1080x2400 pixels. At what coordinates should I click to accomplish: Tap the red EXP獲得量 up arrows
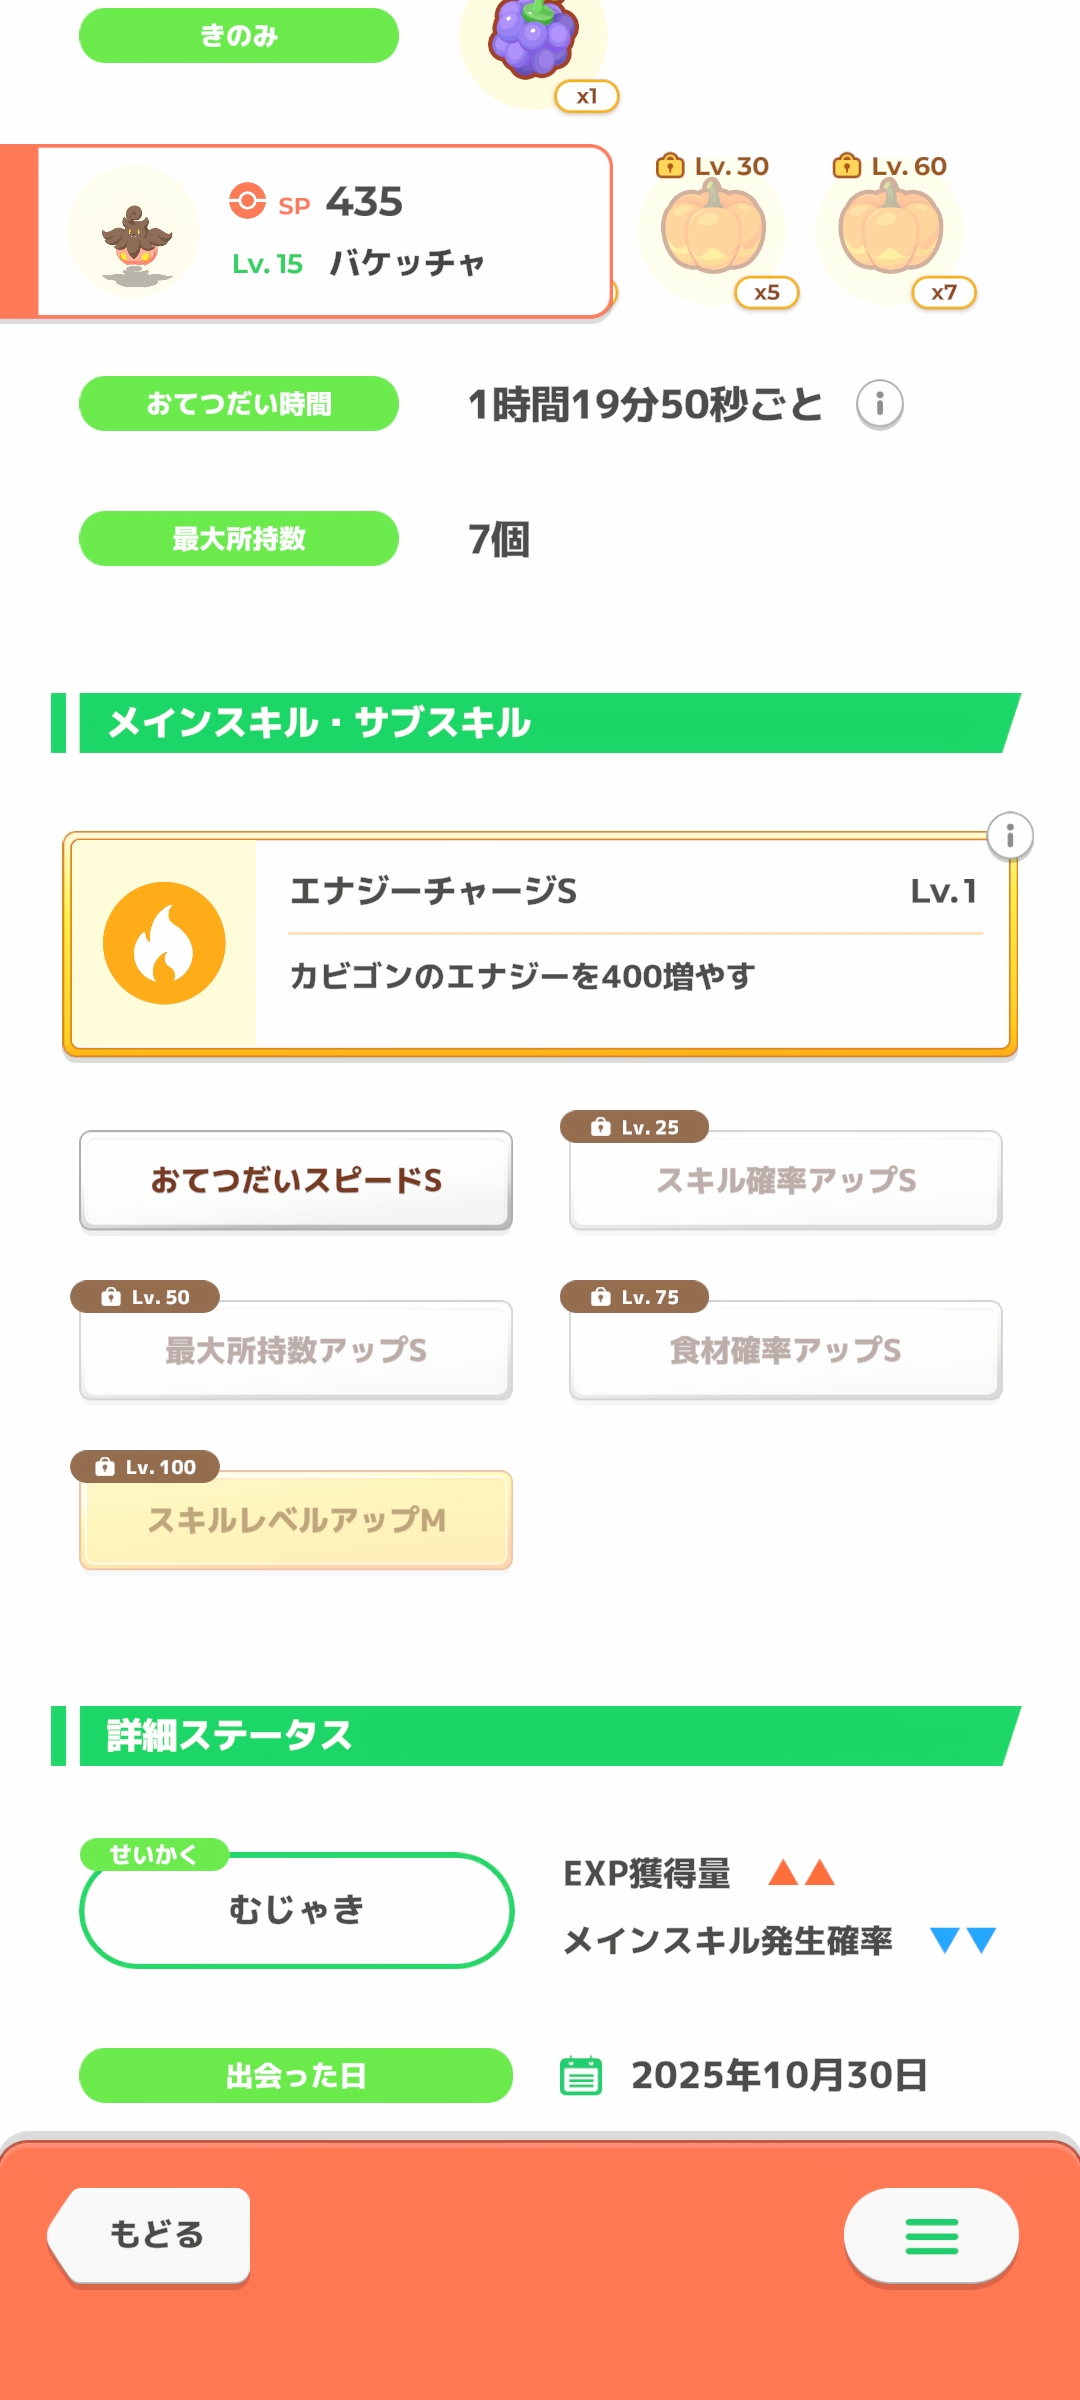point(801,1873)
